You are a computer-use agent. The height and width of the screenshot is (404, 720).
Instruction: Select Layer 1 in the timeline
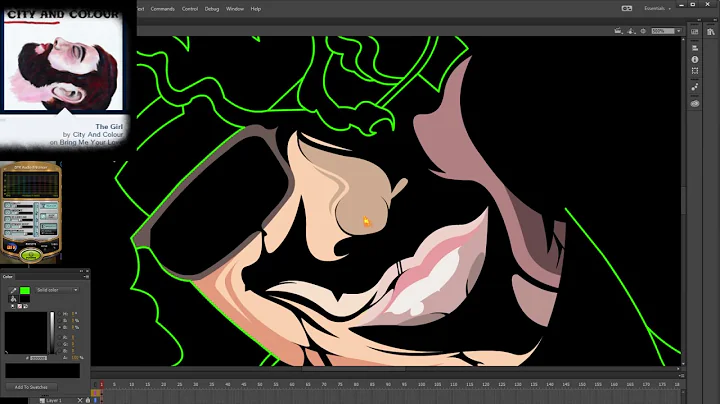point(54,400)
